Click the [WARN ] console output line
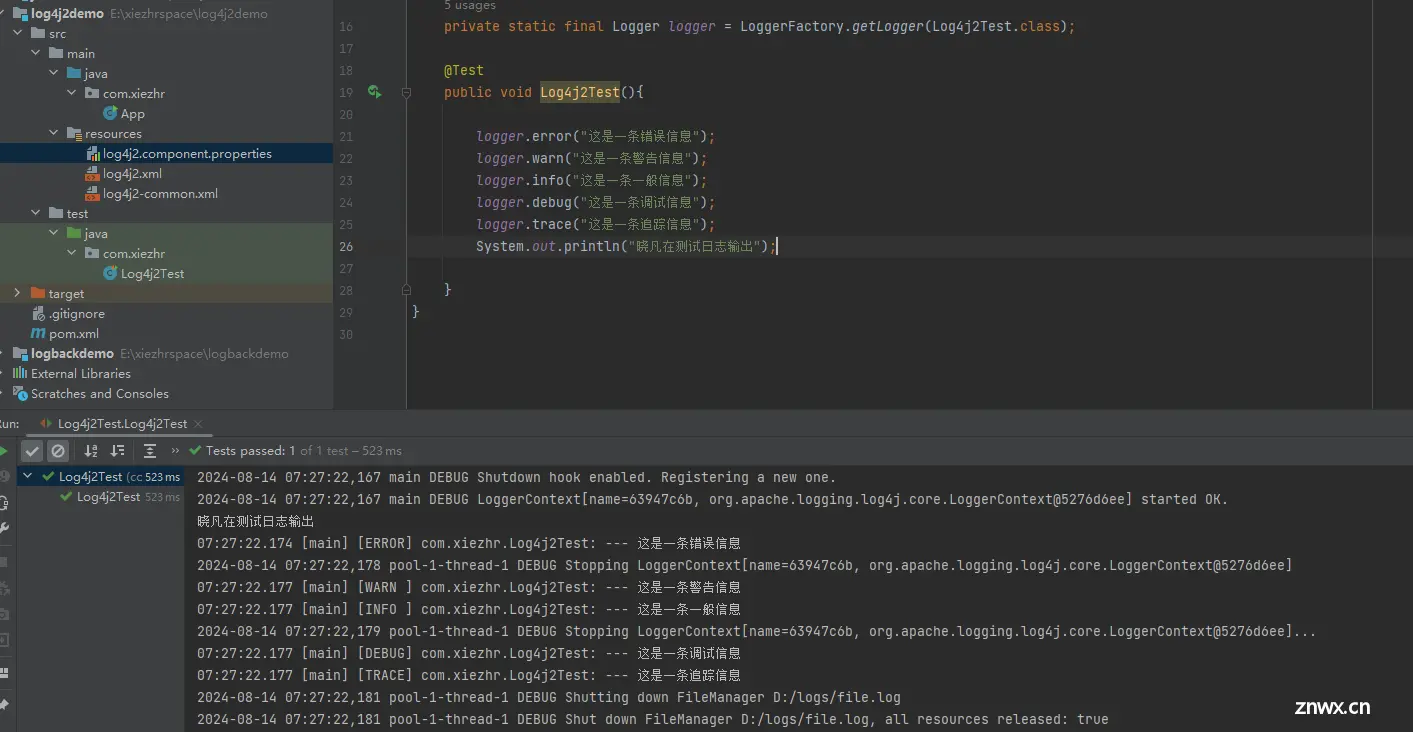The height and width of the screenshot is (732, 1413). tap(469, 587)
